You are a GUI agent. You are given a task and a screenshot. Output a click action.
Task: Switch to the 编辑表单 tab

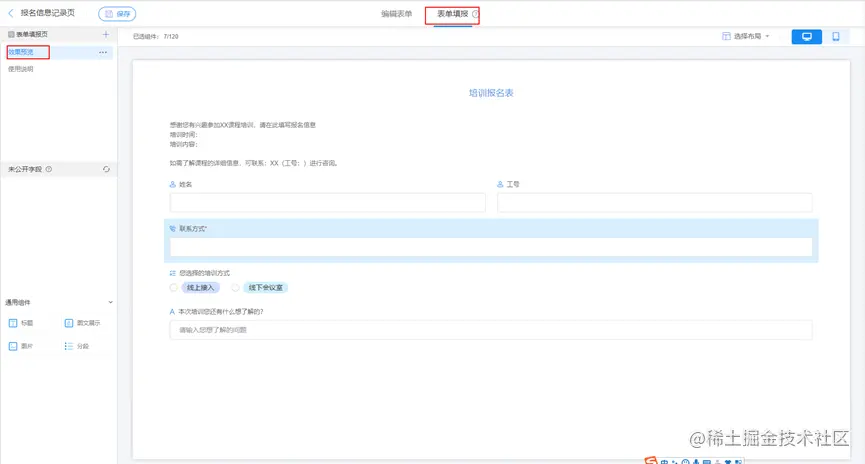click(396, 14)
